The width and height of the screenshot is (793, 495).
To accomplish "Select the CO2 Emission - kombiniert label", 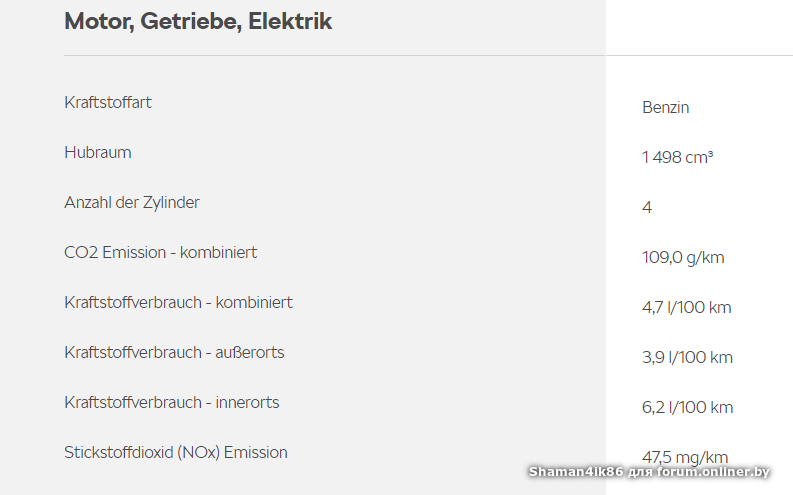I will 160,252.
